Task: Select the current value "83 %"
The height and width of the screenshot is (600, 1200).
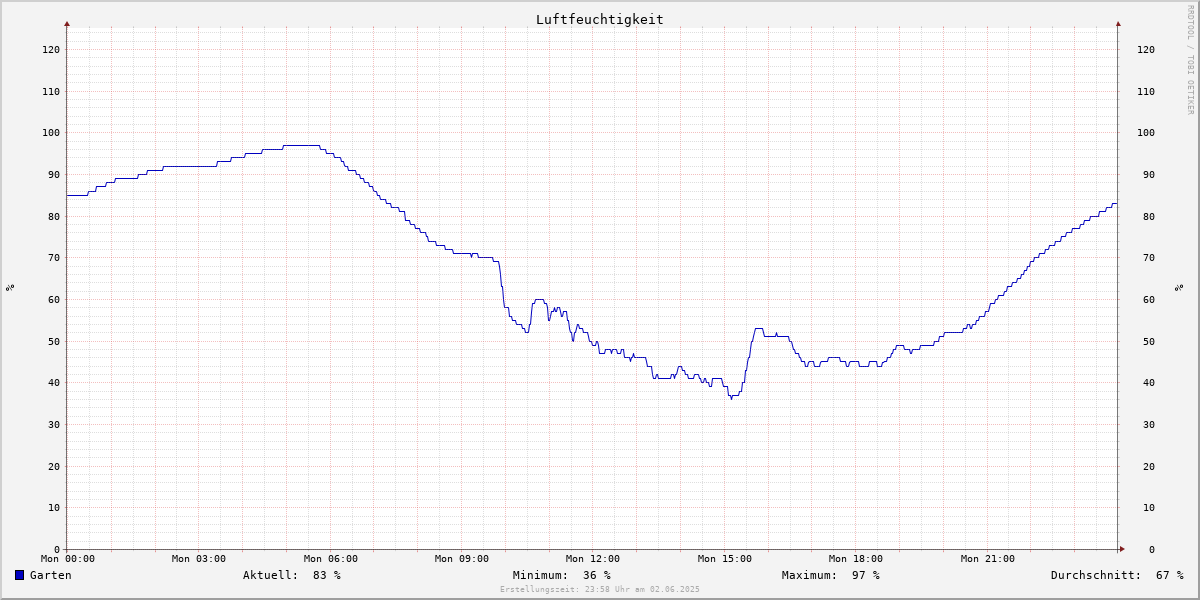Action: (x=327, y=575)
